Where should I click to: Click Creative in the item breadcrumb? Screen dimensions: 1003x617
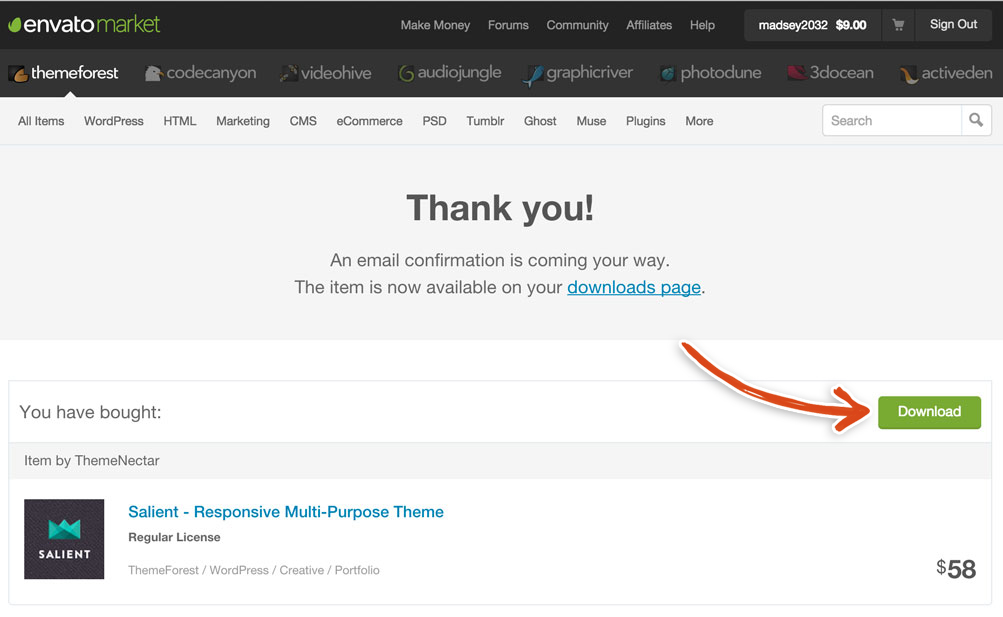[x=301, y=570]
